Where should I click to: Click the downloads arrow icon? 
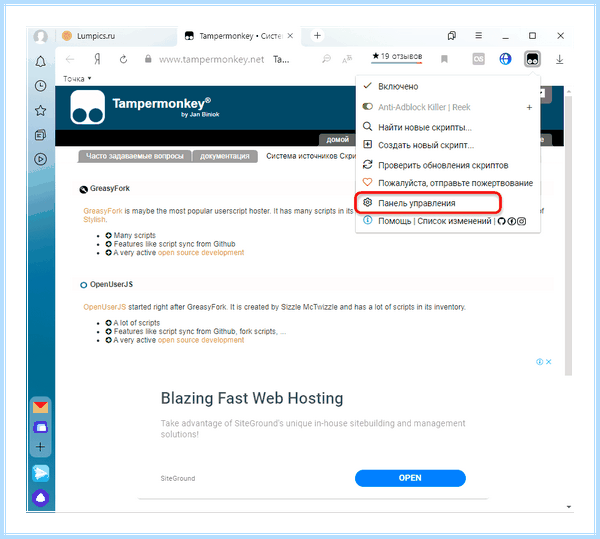(x=559, y=59)
